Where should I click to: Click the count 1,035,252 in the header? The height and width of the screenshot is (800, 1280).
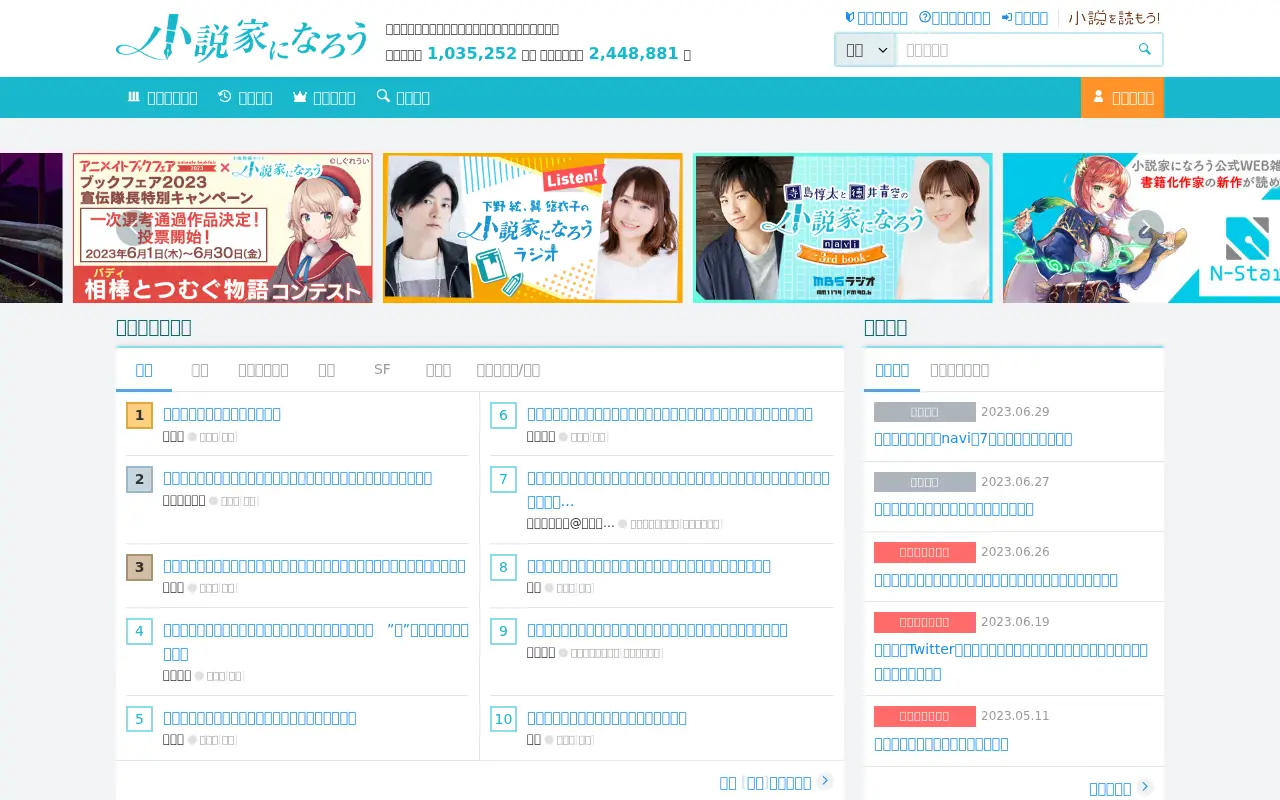[472, 54]
